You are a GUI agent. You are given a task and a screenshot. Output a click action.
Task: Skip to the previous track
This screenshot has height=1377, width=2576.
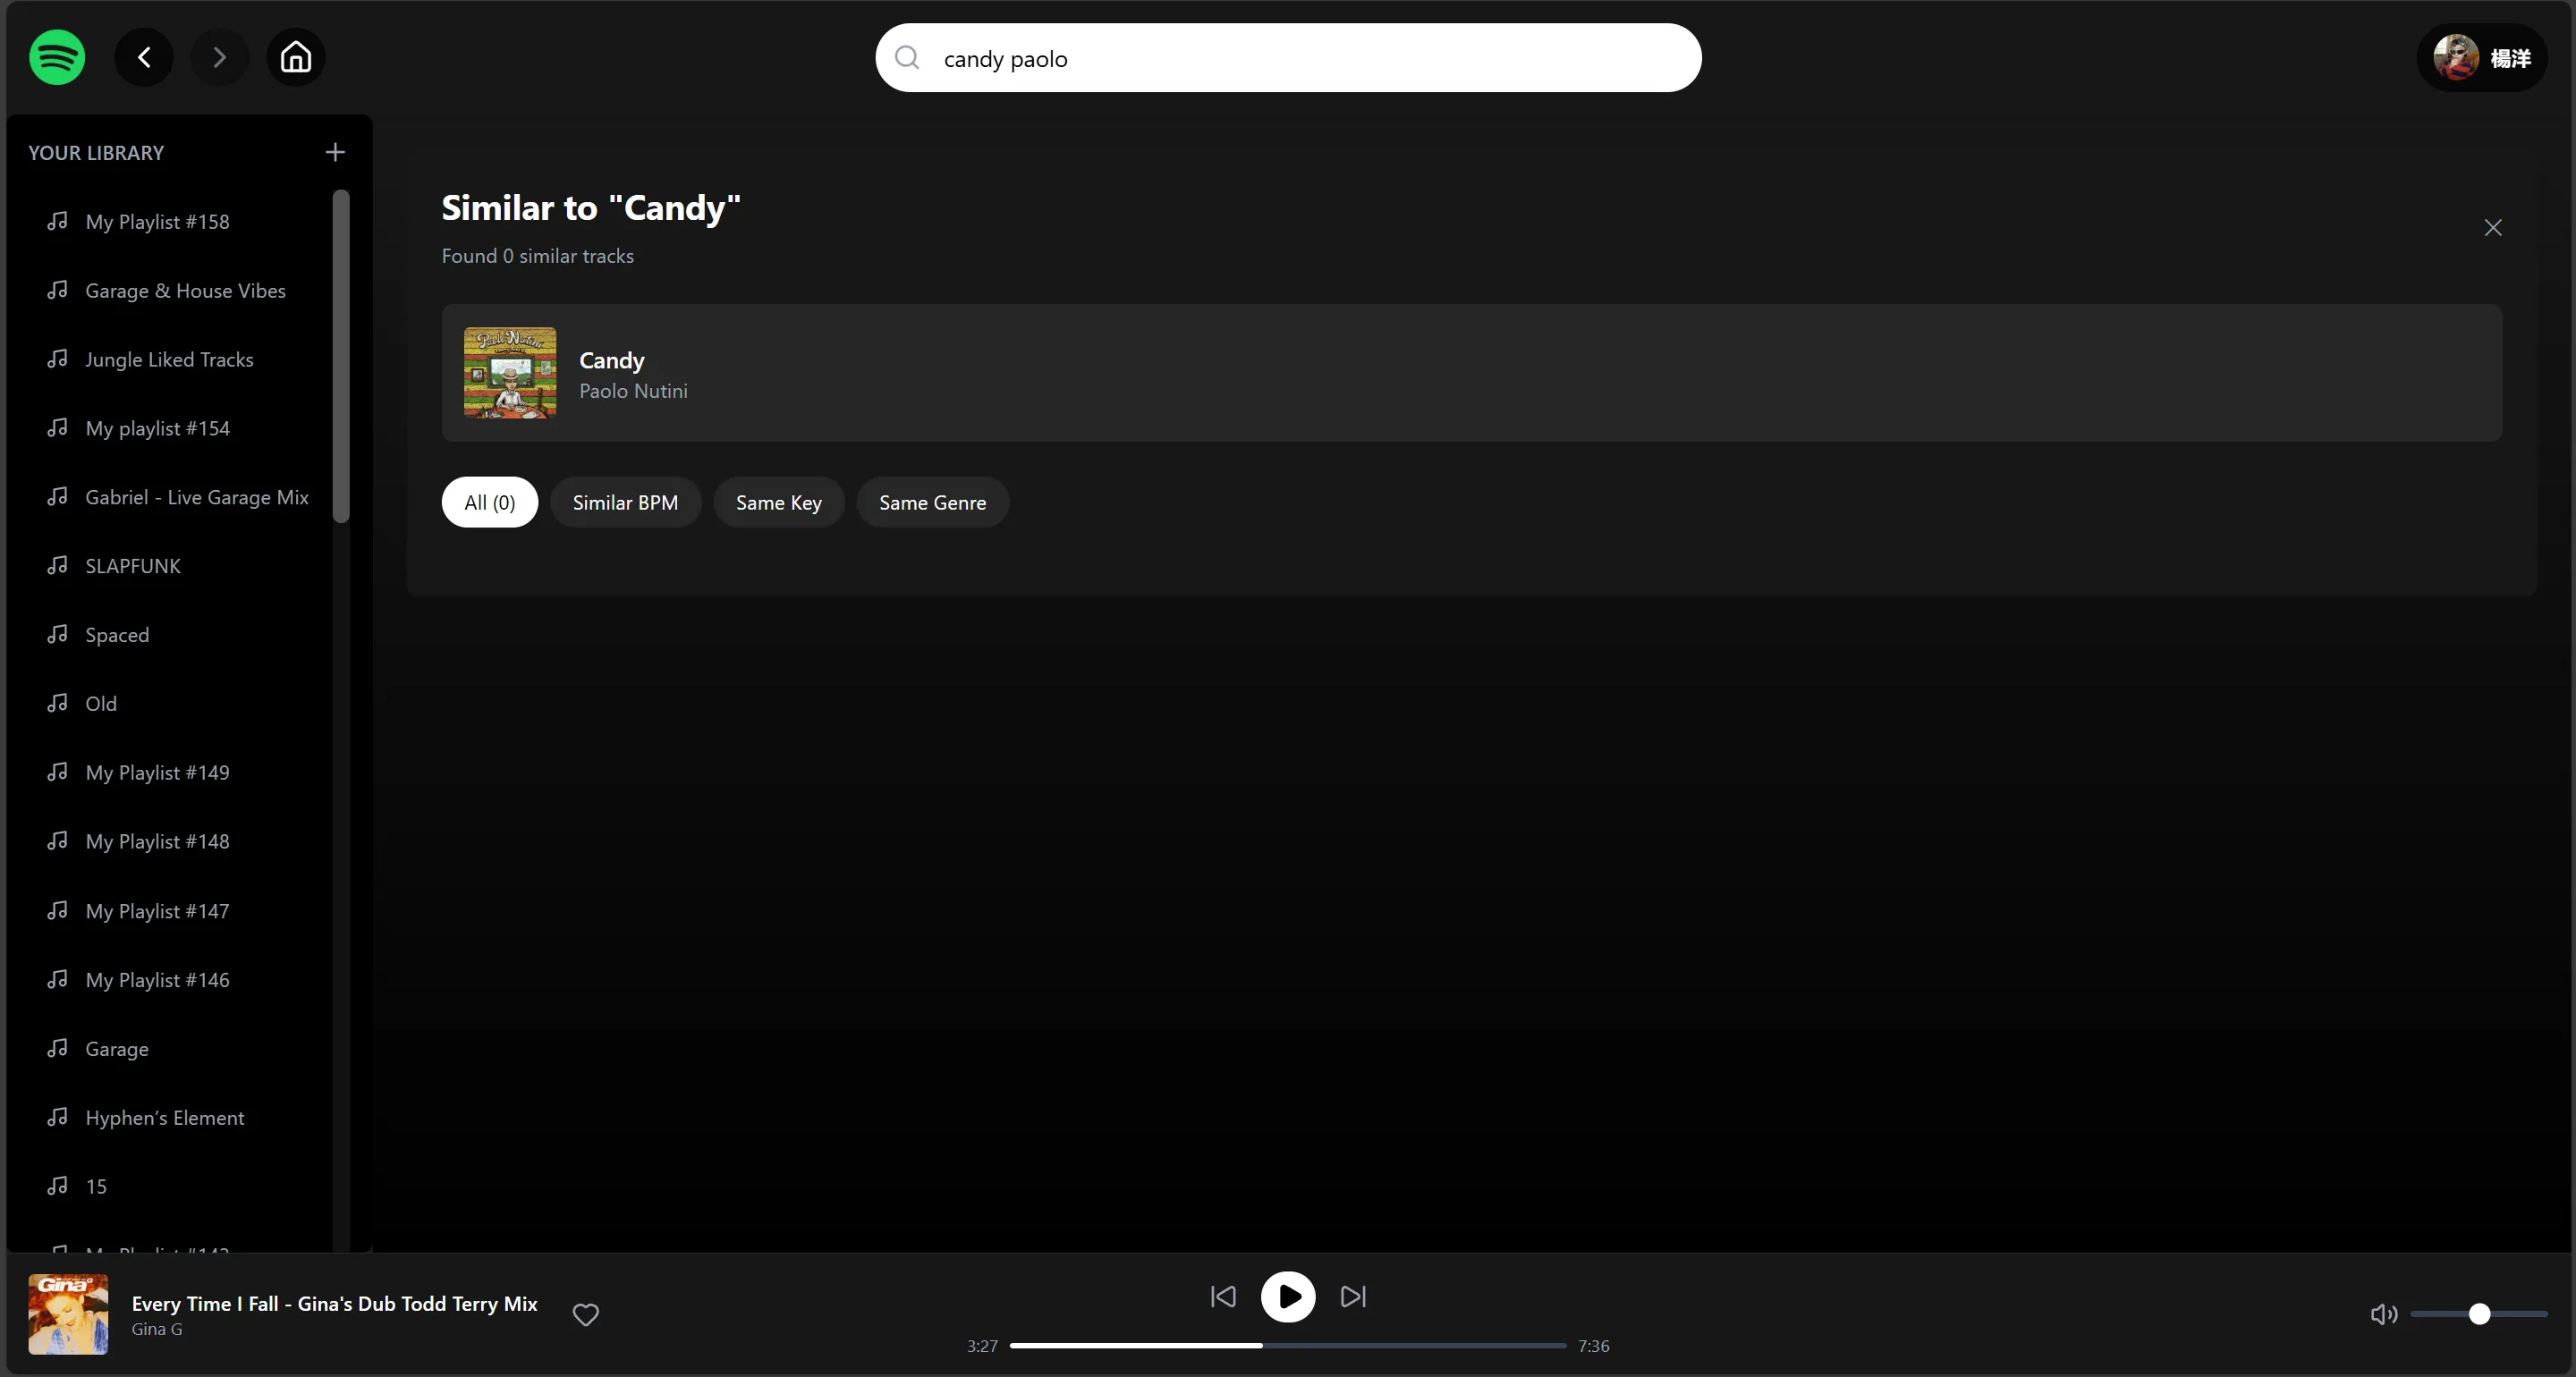pyautogui.click(x=1223, y=1297)
